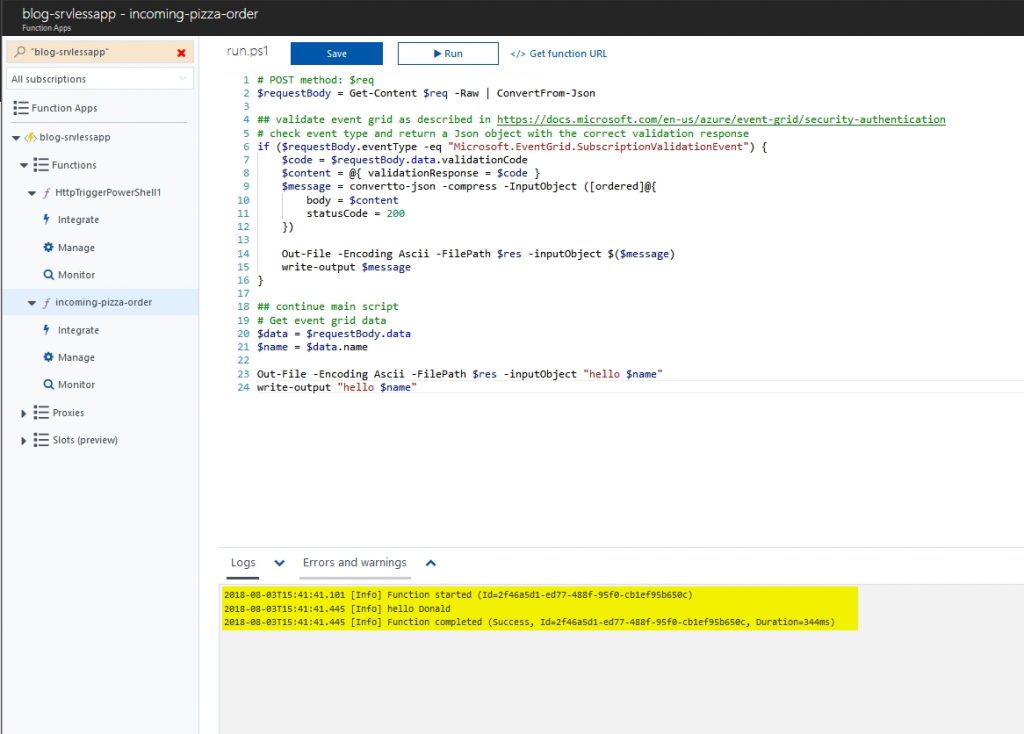The image size is (1024, 734).
Task: Click the search magnifier icon in the filter box
Action: (x=20, y=52)
